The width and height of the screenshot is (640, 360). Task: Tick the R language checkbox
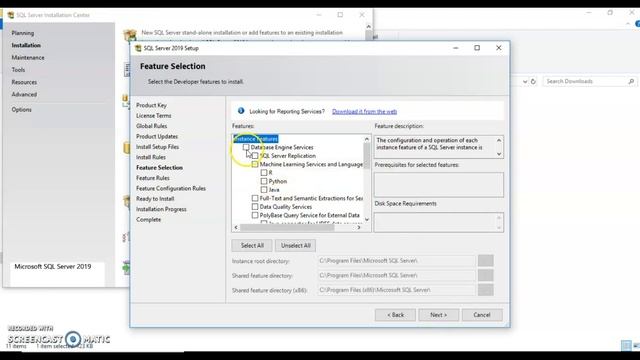264,173
